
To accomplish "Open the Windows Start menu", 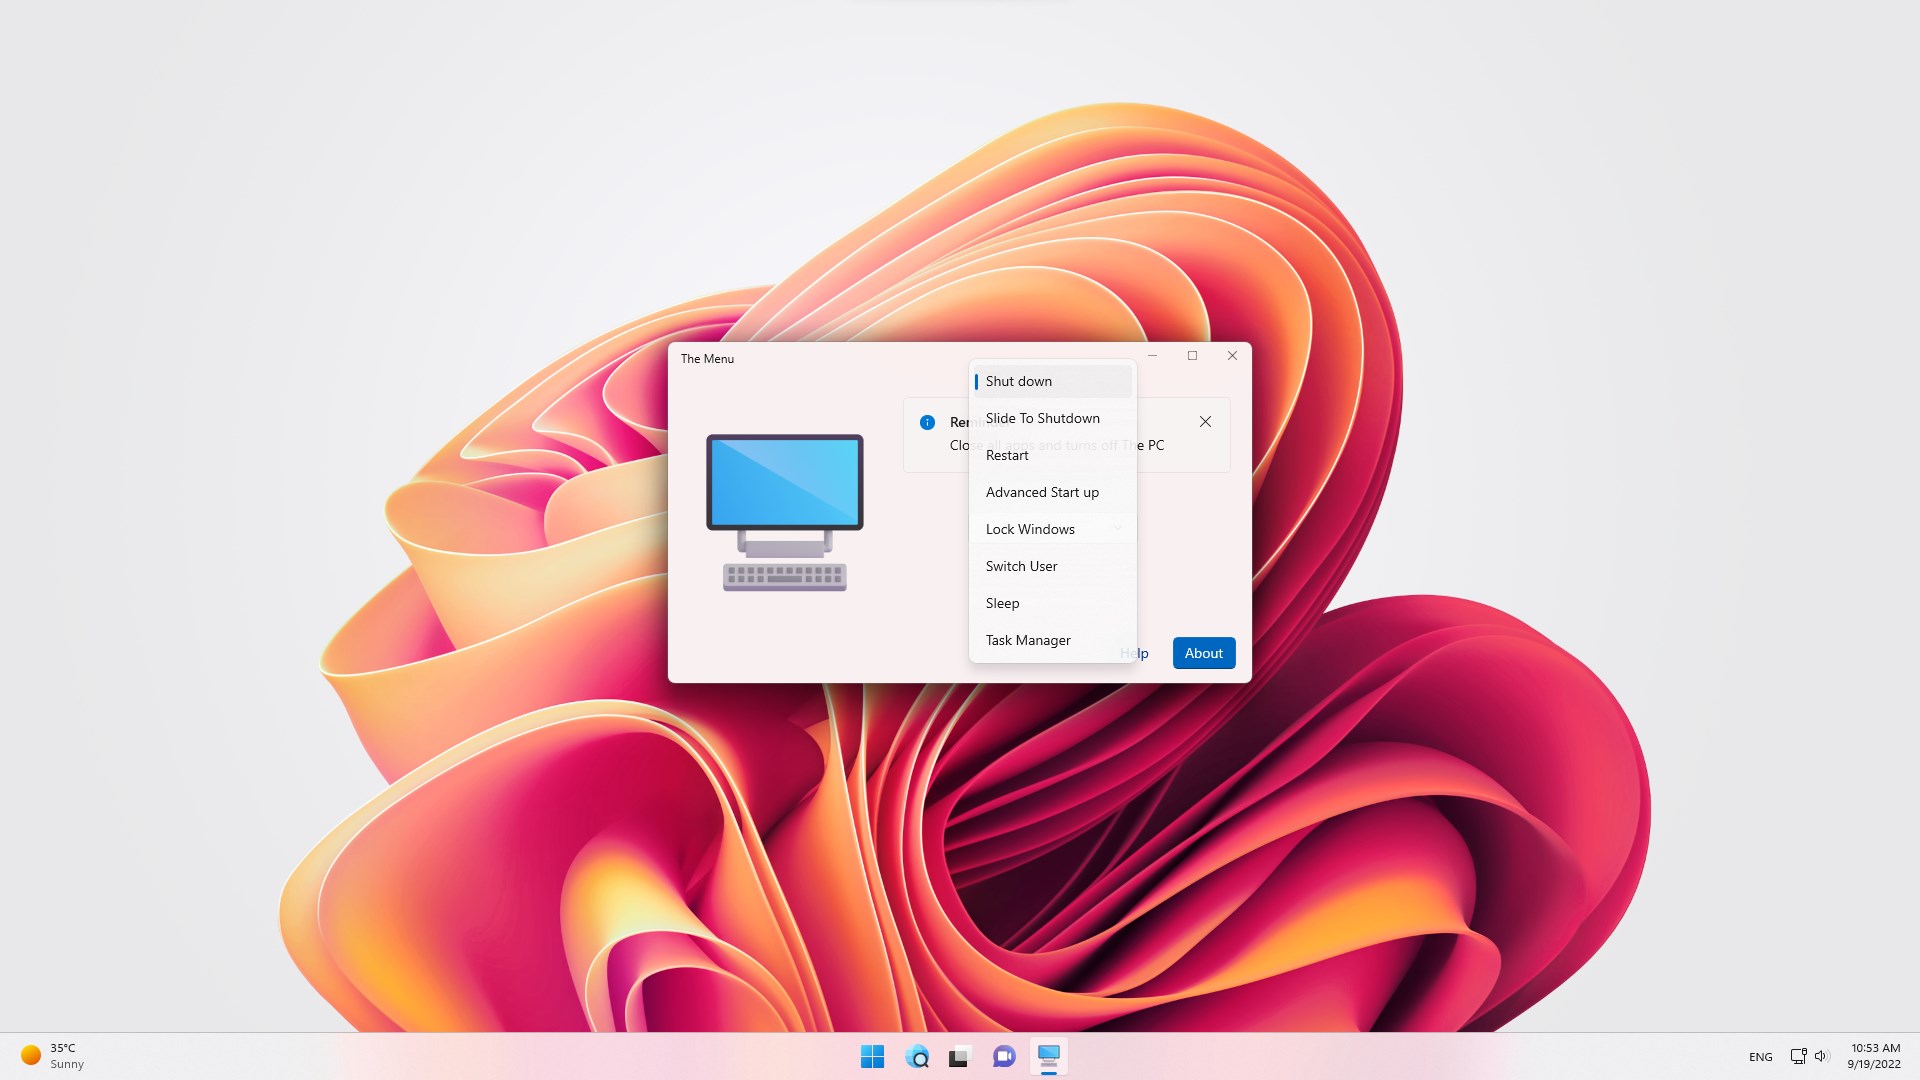I will [x=872, y=1056].
